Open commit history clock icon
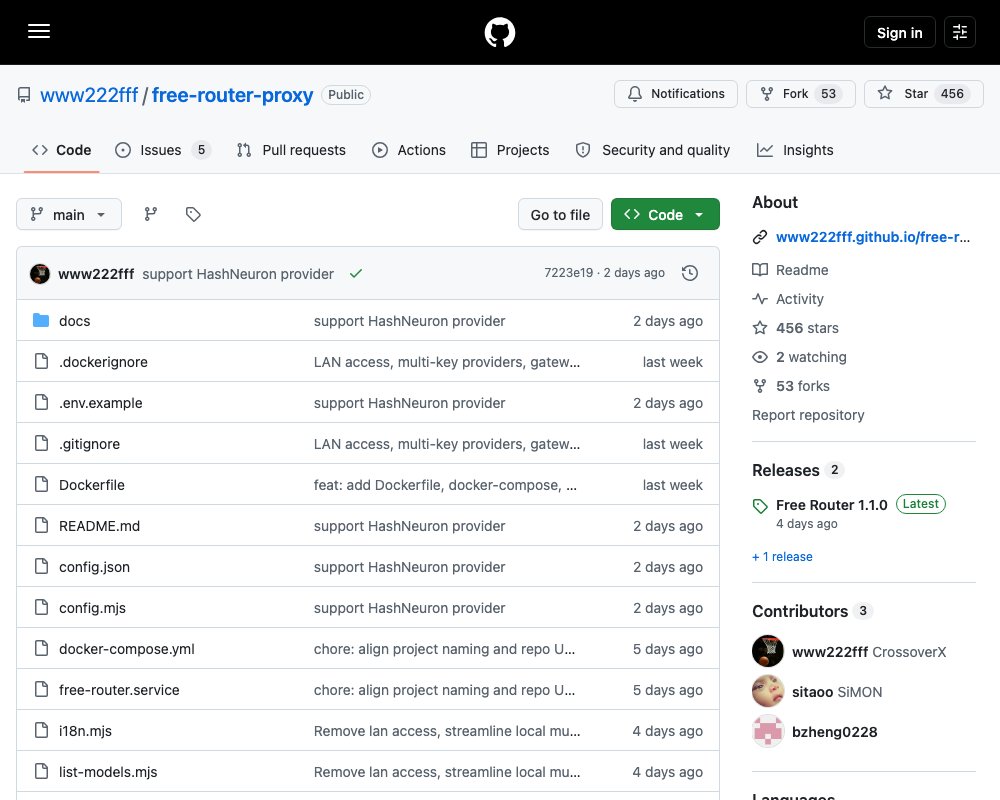 coord(690,273)
